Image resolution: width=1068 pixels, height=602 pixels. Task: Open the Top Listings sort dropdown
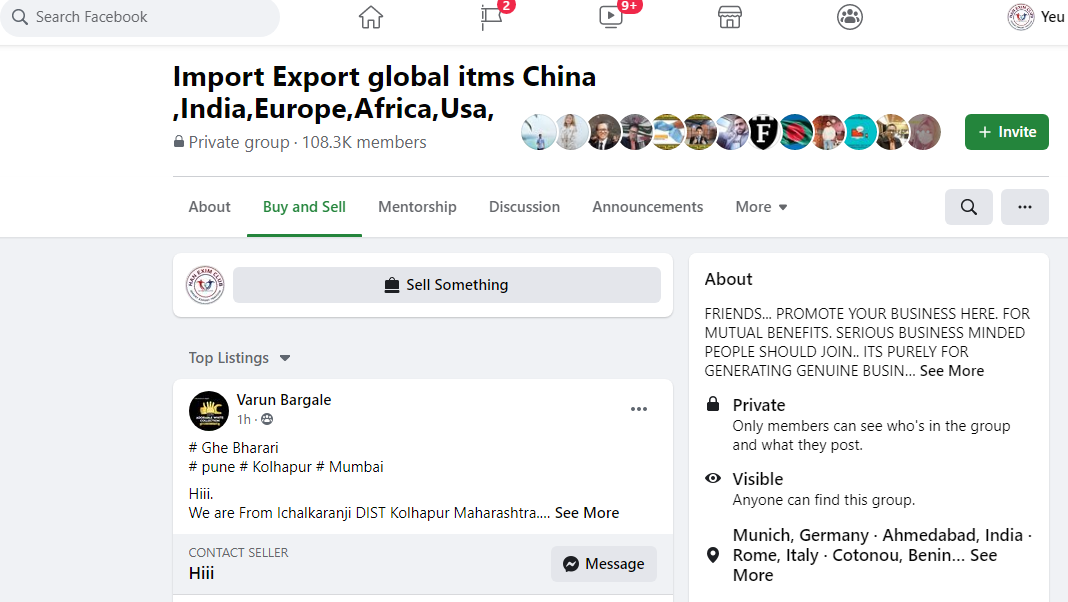pos(239,358)
